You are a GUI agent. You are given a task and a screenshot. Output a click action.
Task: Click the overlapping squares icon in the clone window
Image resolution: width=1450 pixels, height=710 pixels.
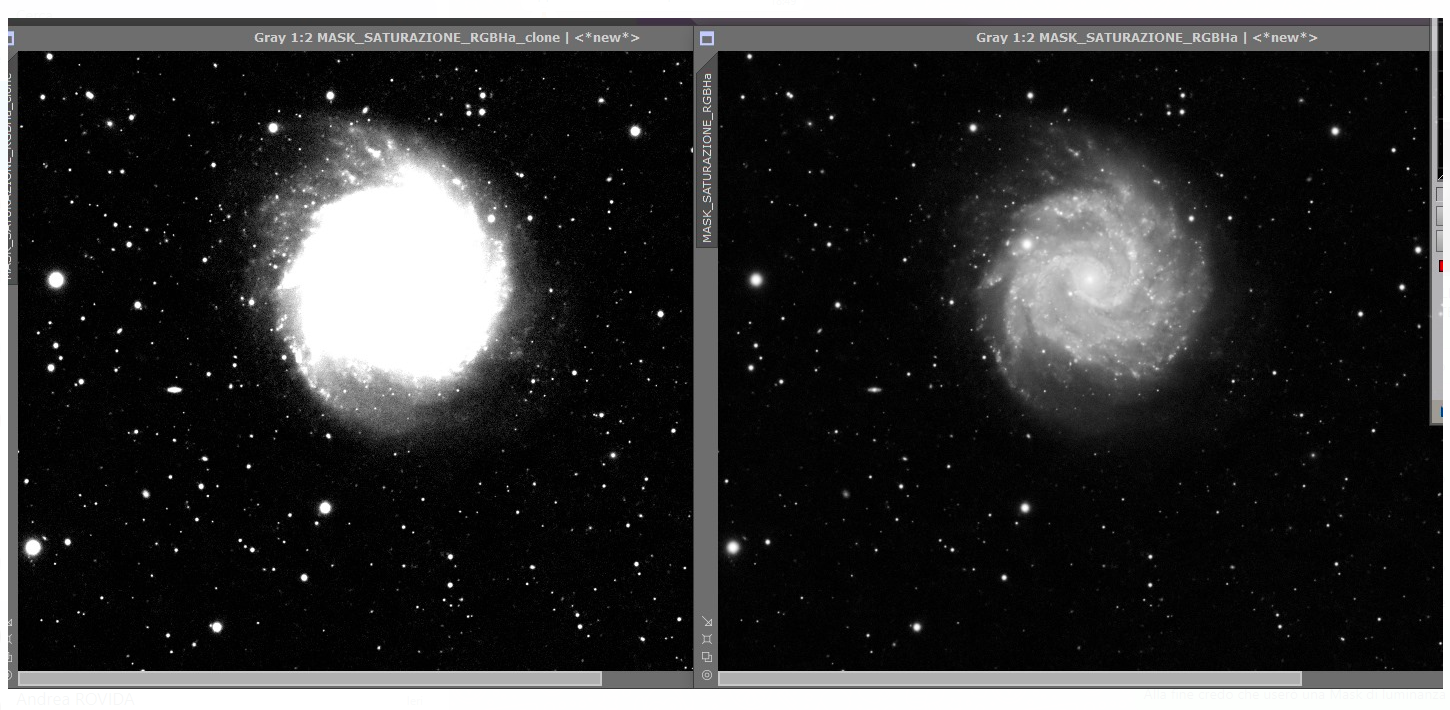[x=10, y=657]
